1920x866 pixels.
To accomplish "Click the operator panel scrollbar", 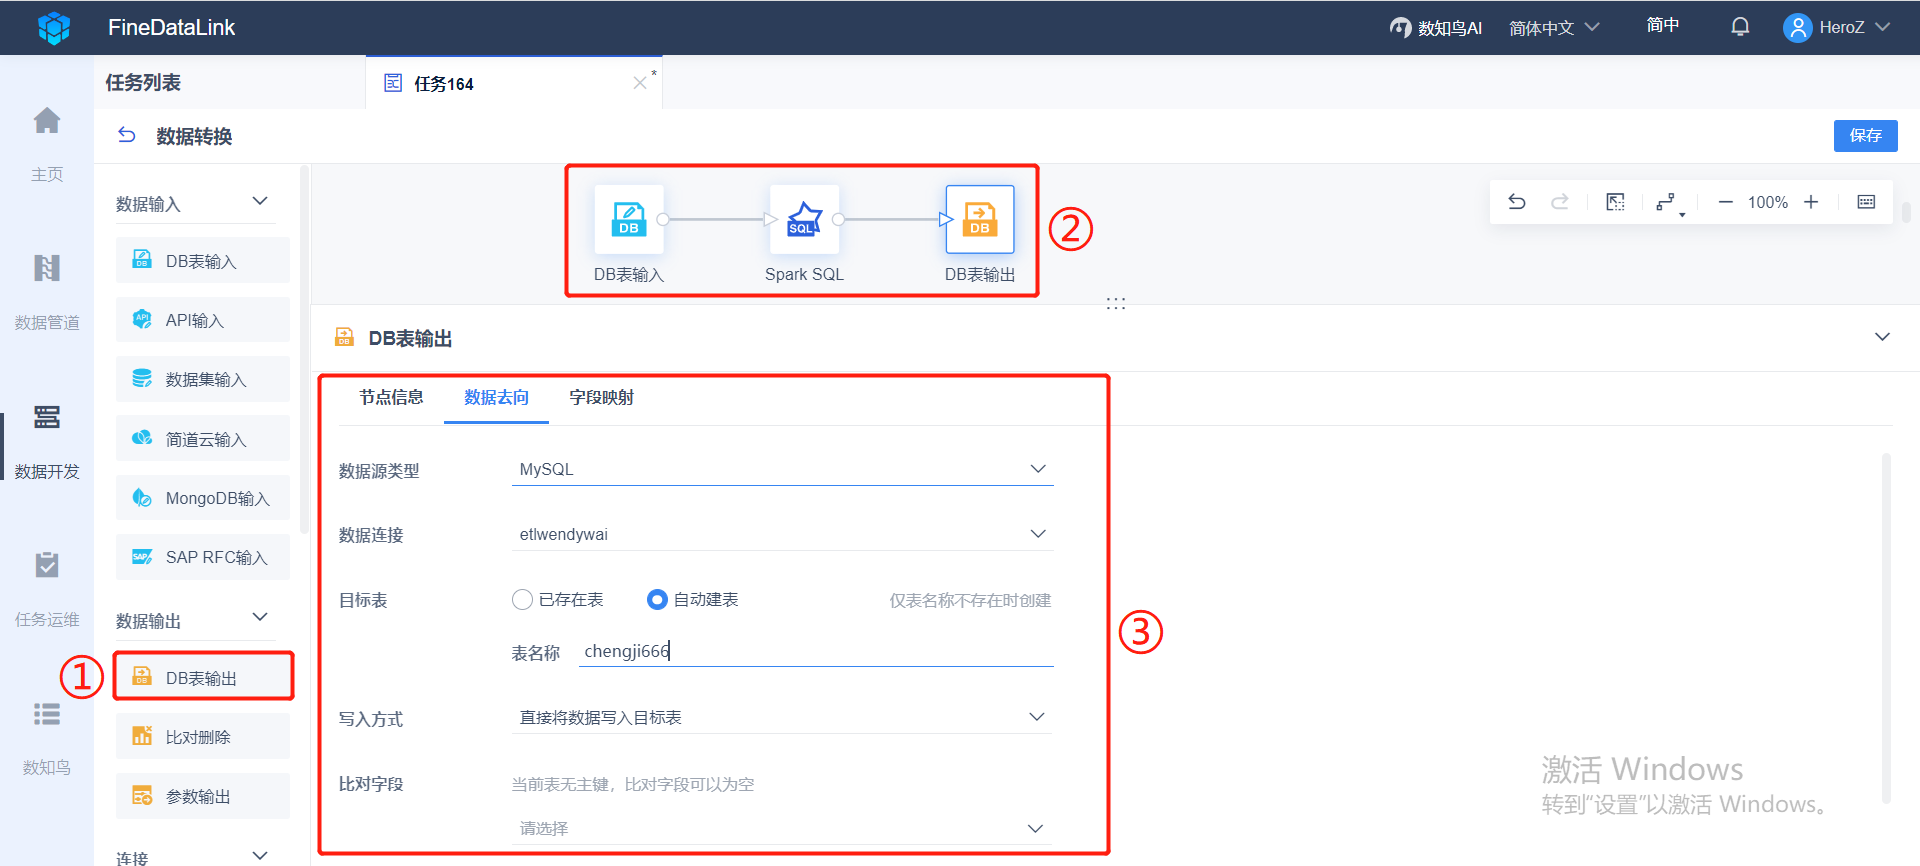I will point(304,350).
